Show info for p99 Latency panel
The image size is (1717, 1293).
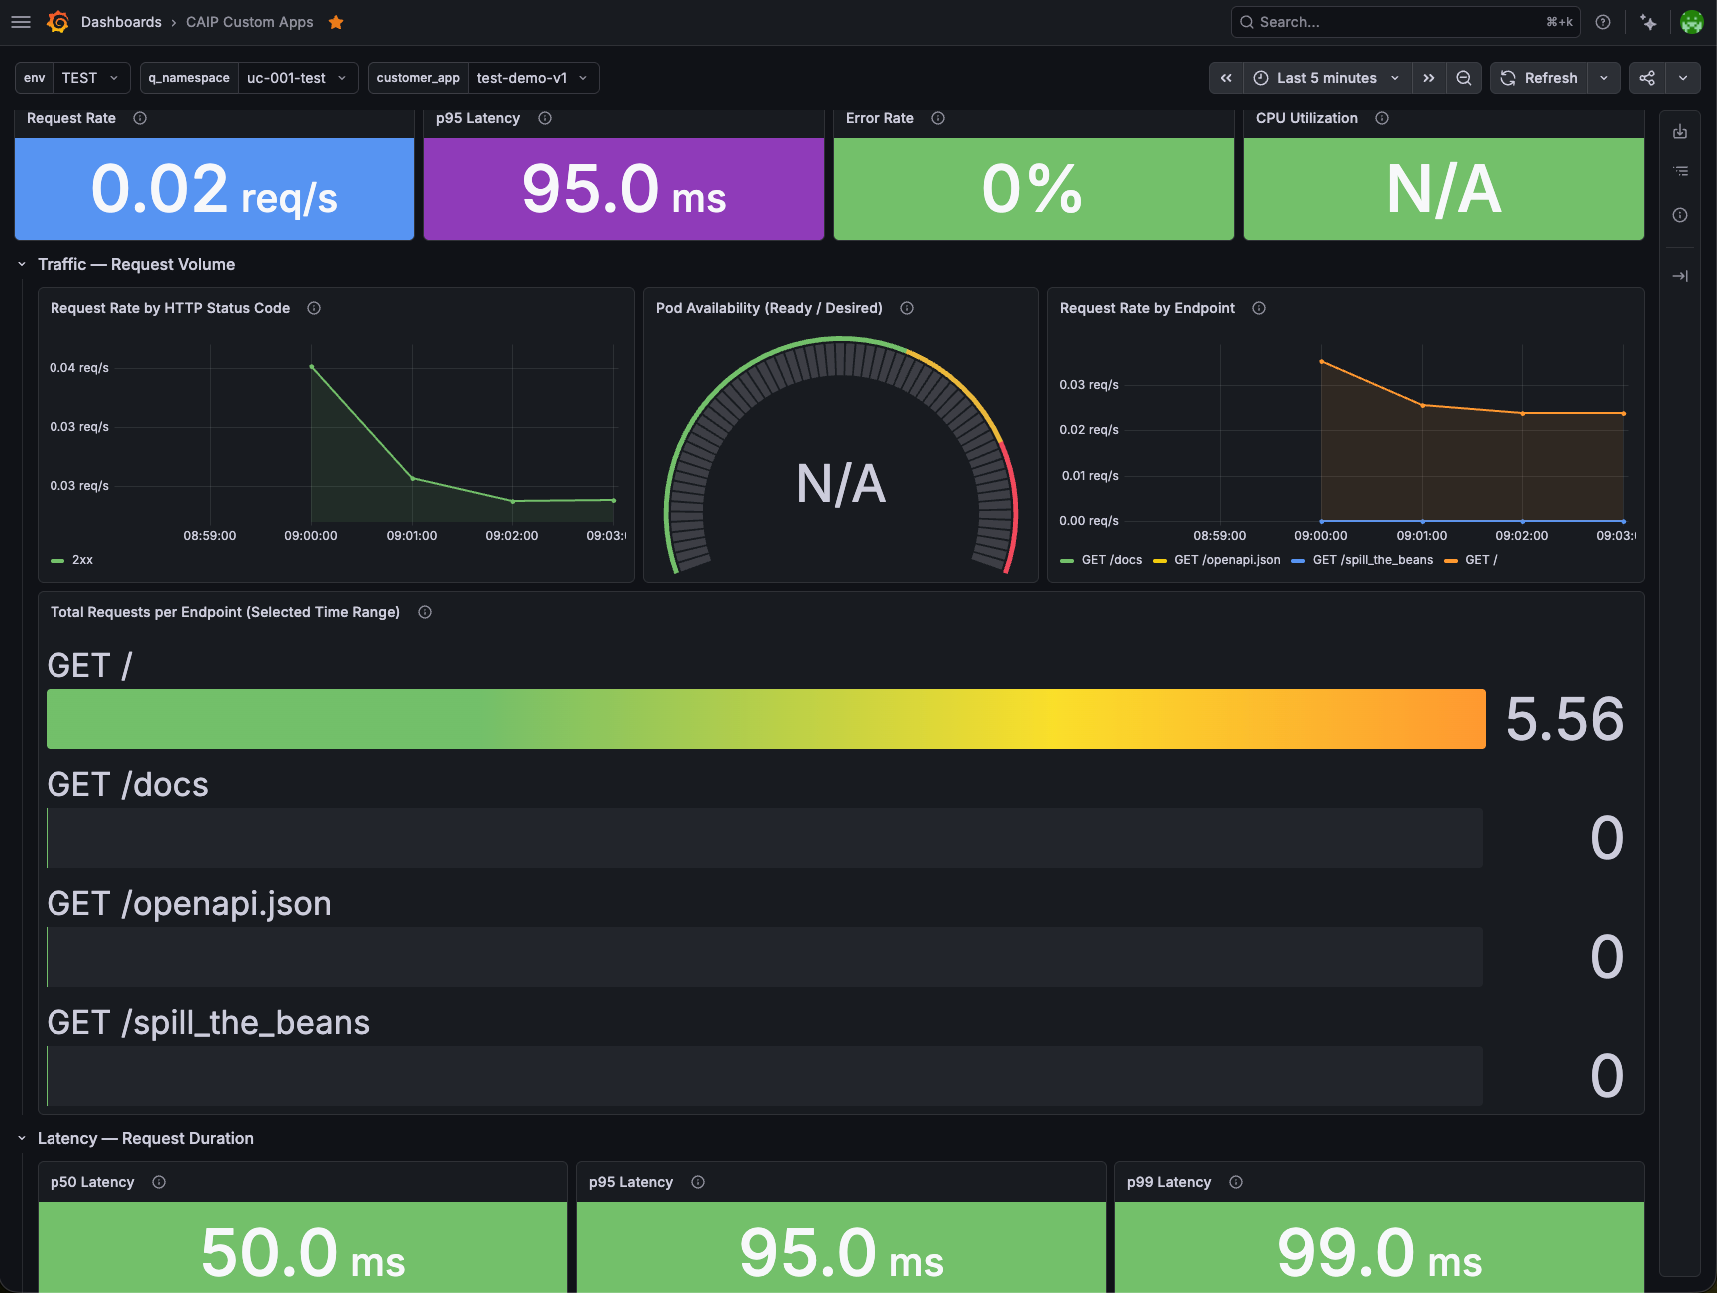point(1236,1182)
